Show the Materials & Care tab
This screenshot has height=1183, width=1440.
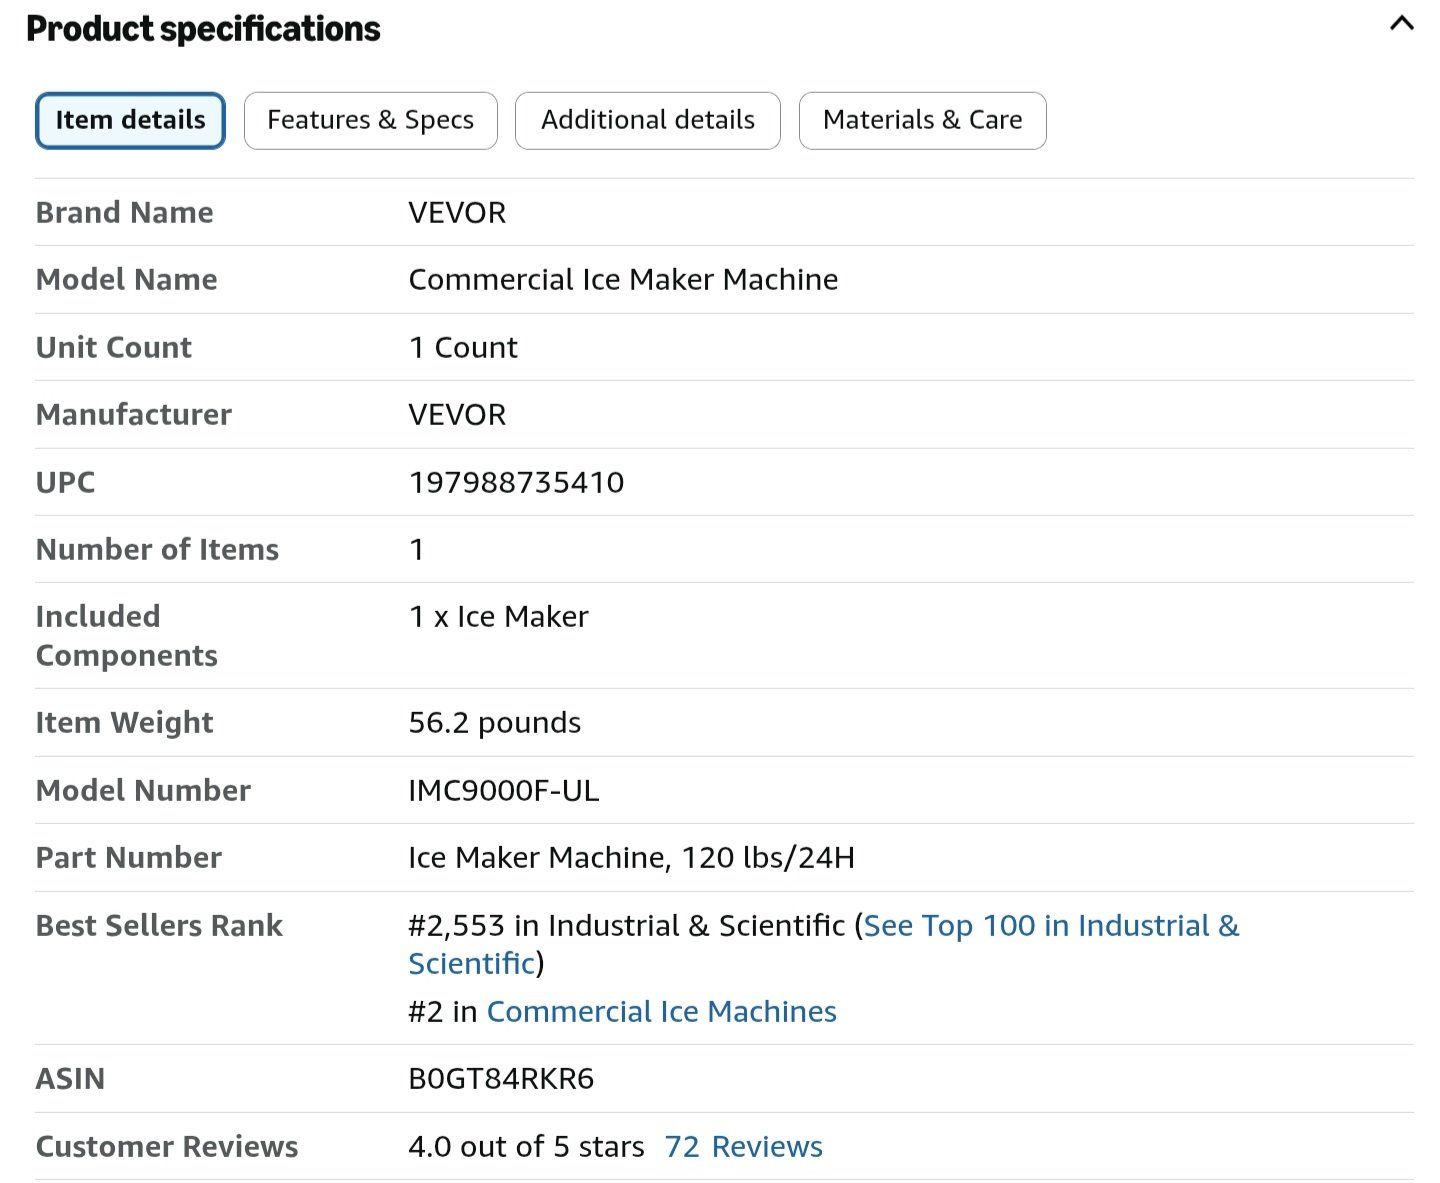[922, 121]
